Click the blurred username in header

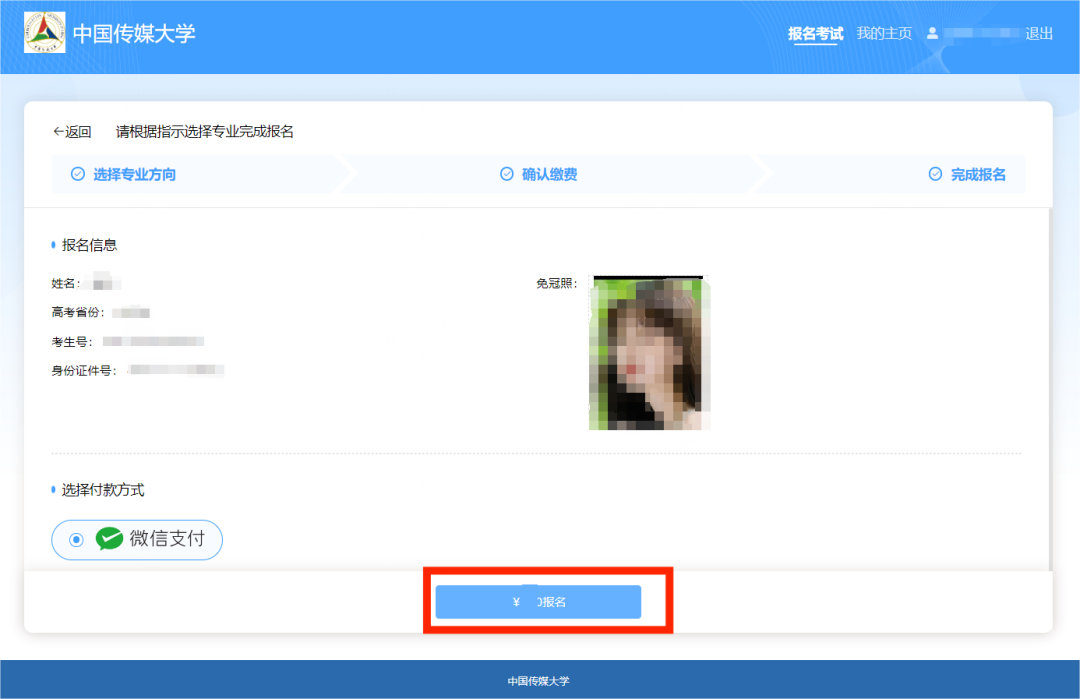(981, 33)
